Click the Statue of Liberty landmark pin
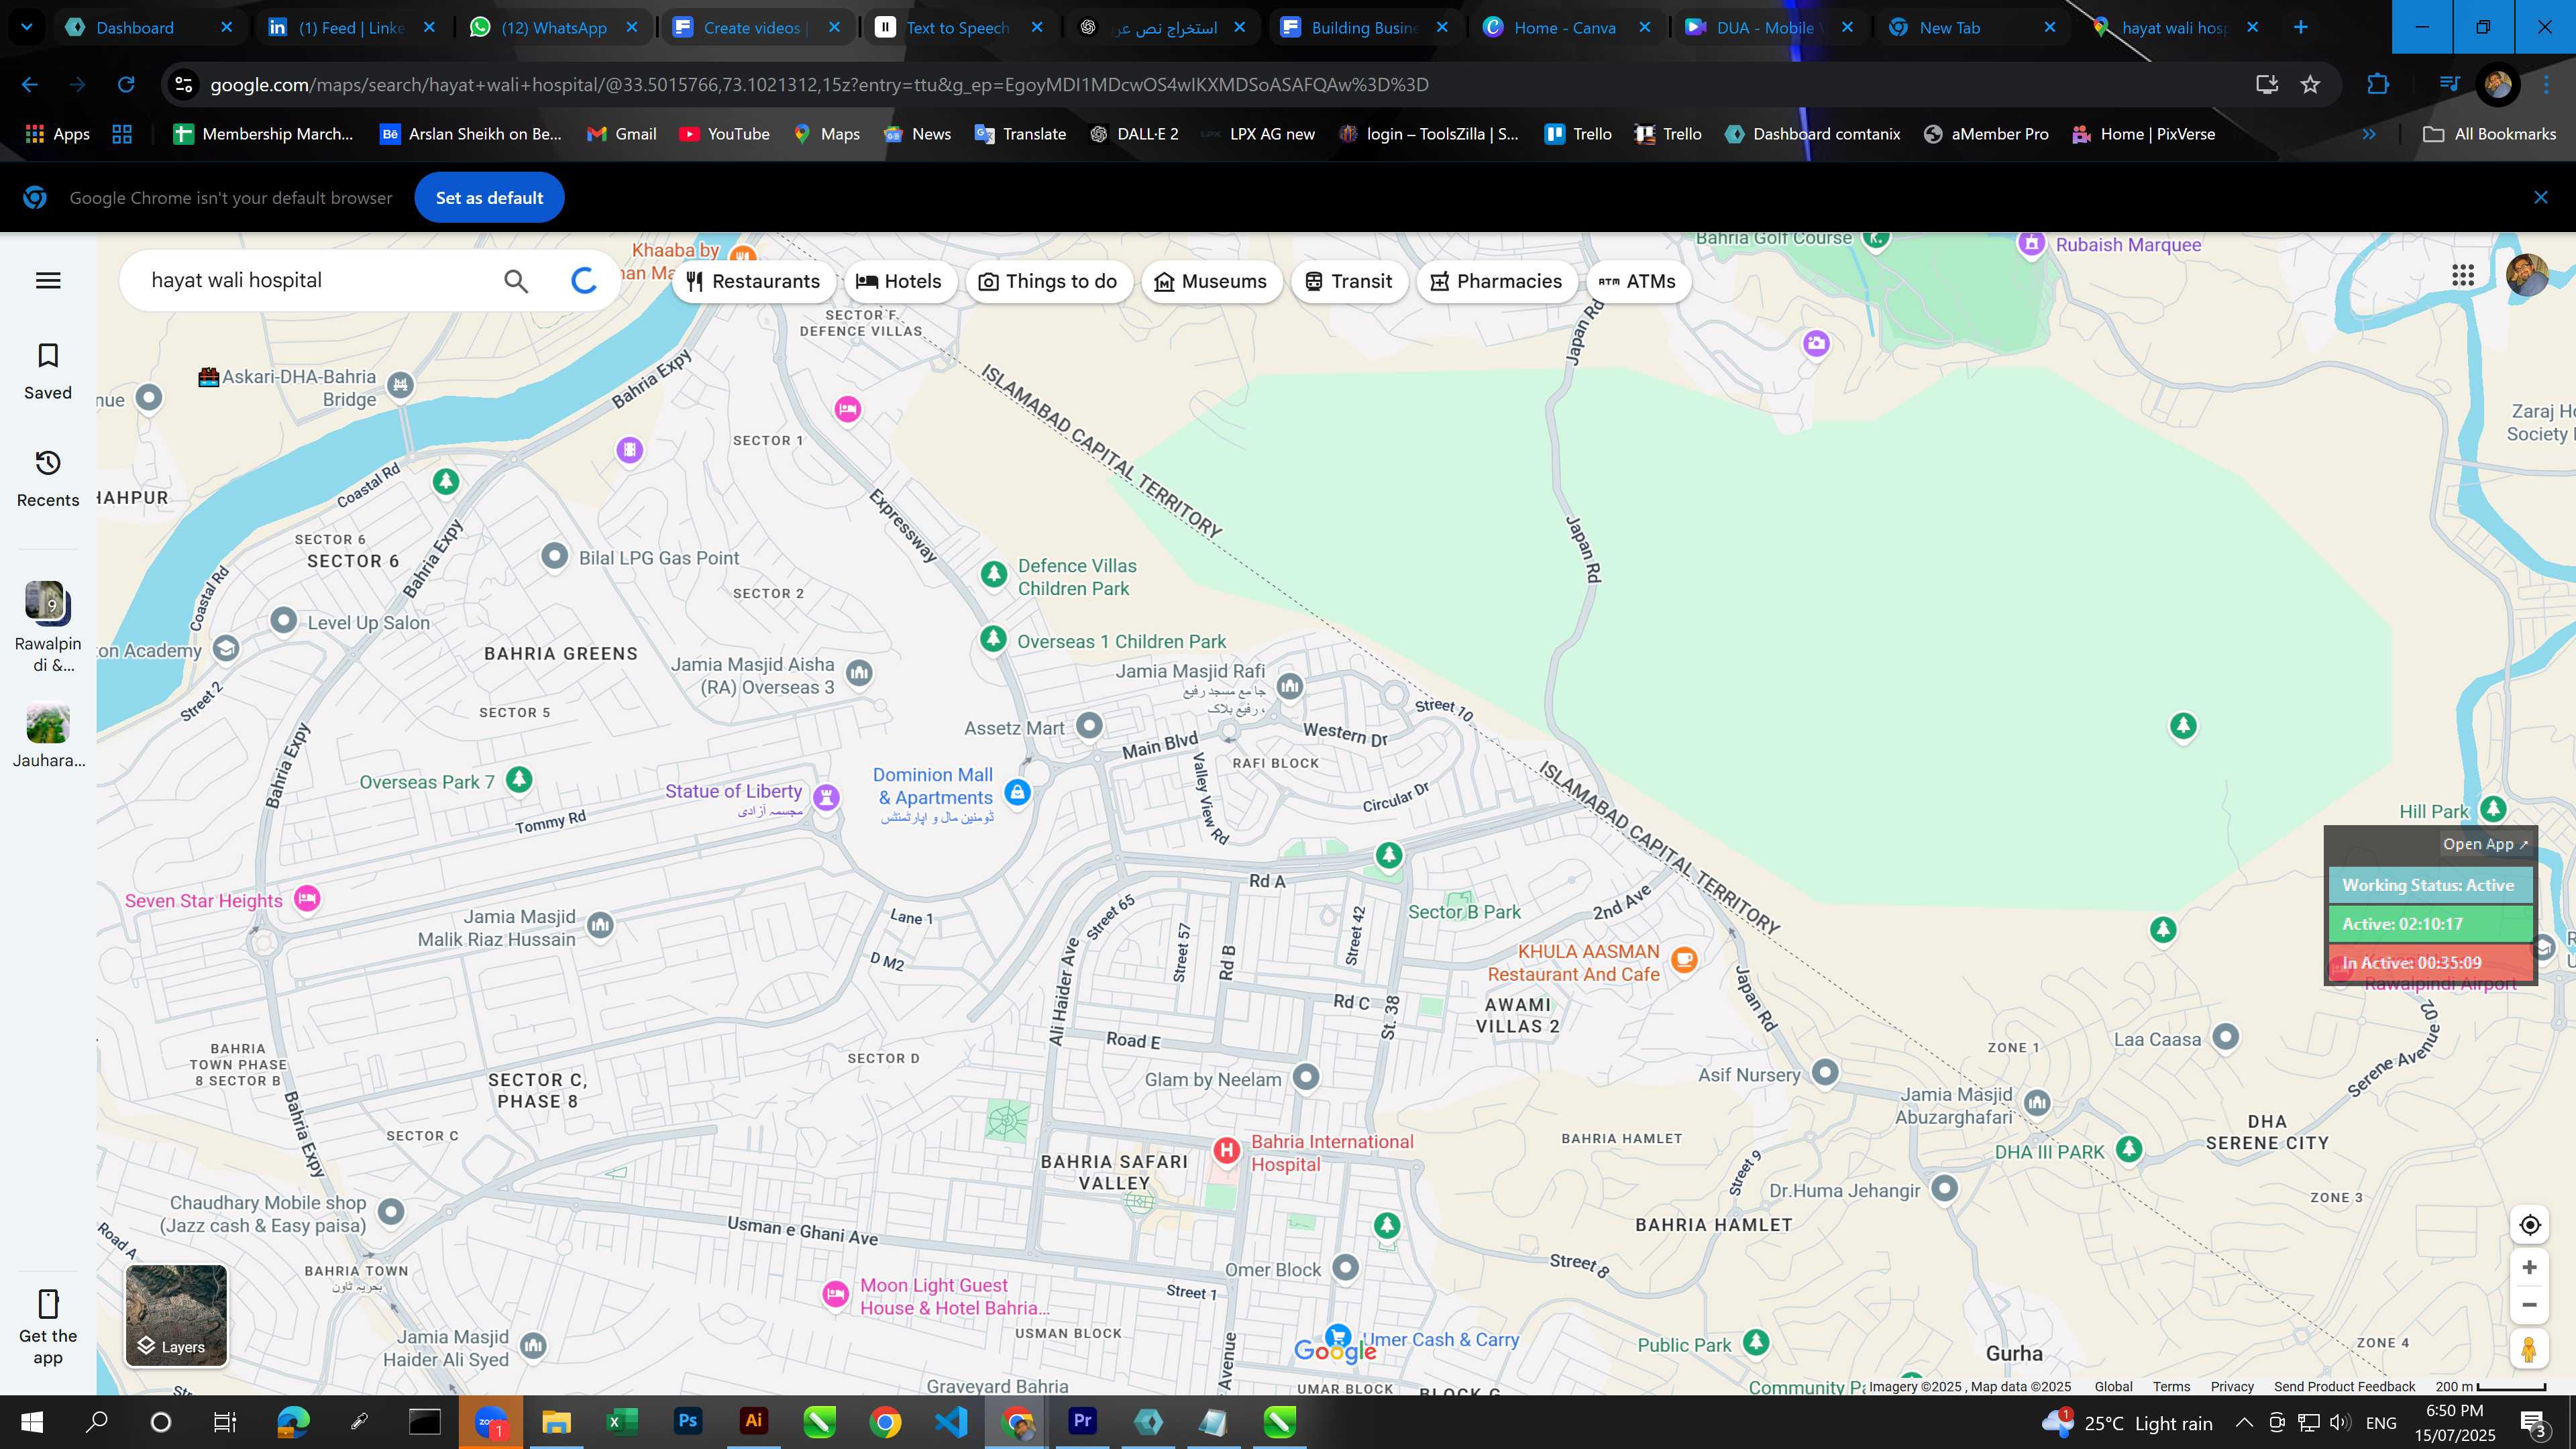The width and height of the screenshot is (2576, 1449). click(826, 797)
